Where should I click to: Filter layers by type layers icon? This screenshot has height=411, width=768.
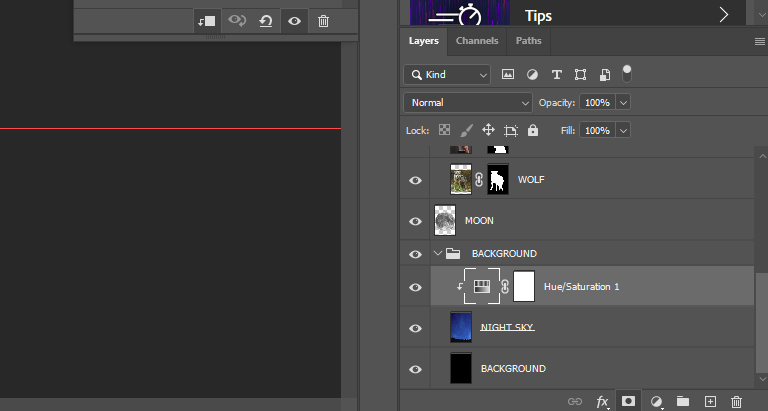(x=556, y=74)
